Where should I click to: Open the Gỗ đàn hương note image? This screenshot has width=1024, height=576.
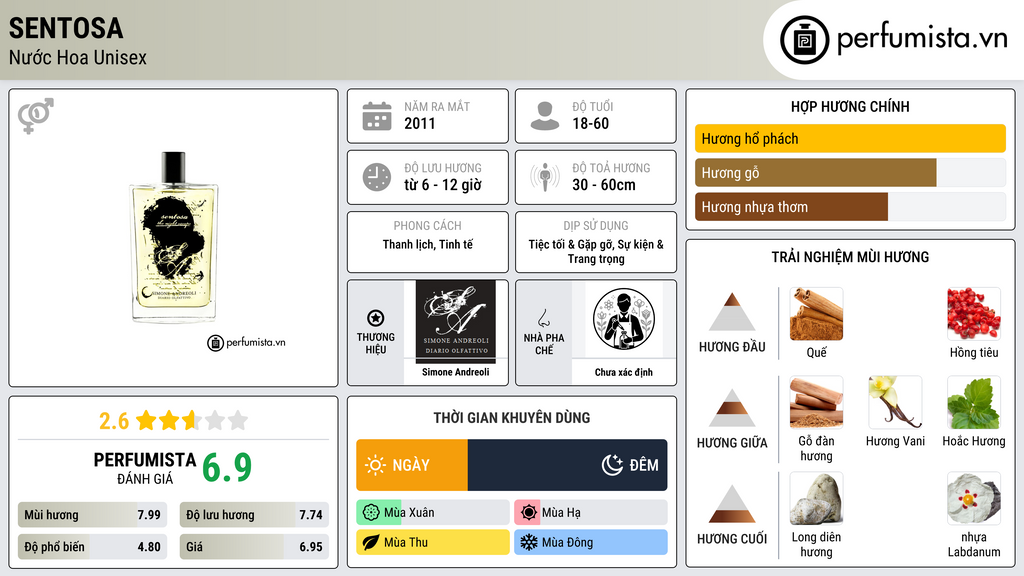pyautogui.click(x=816, y=402)
